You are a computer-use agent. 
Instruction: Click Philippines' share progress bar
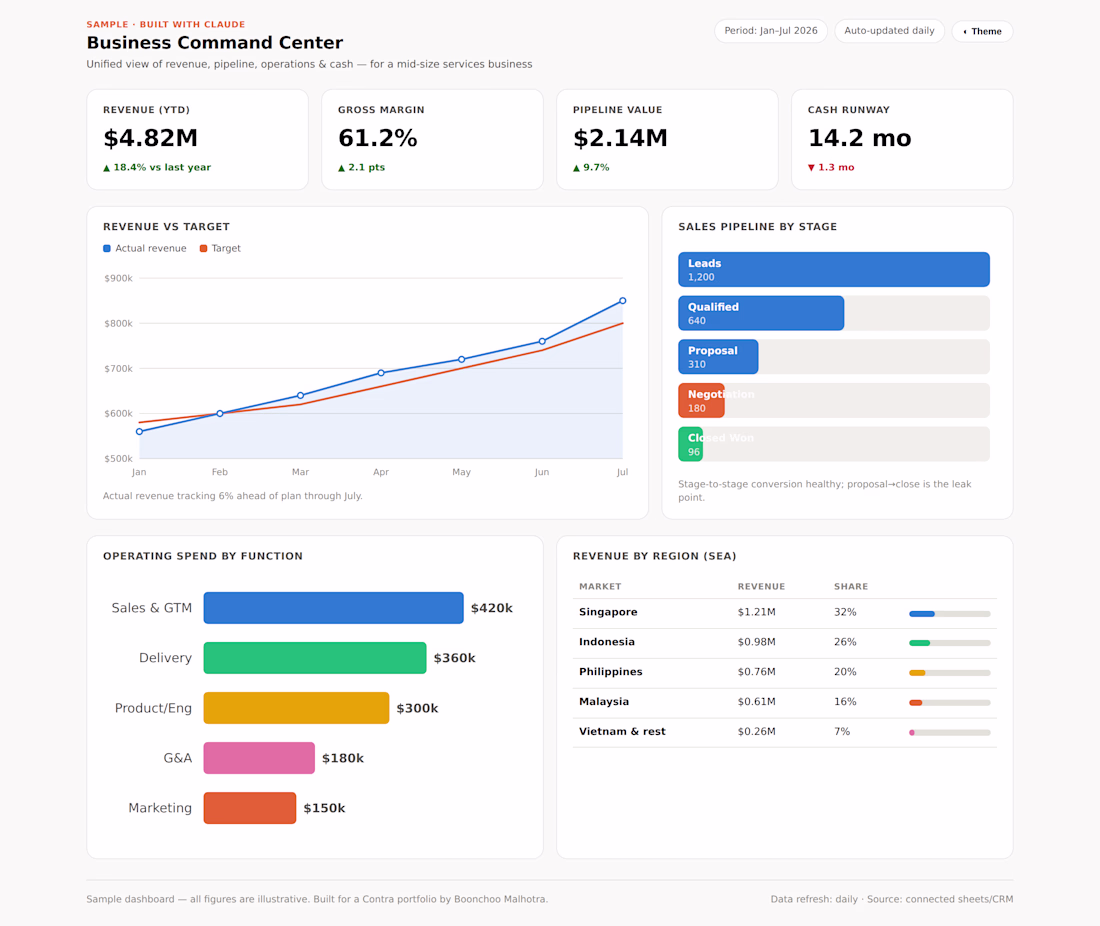coord(950,673)
